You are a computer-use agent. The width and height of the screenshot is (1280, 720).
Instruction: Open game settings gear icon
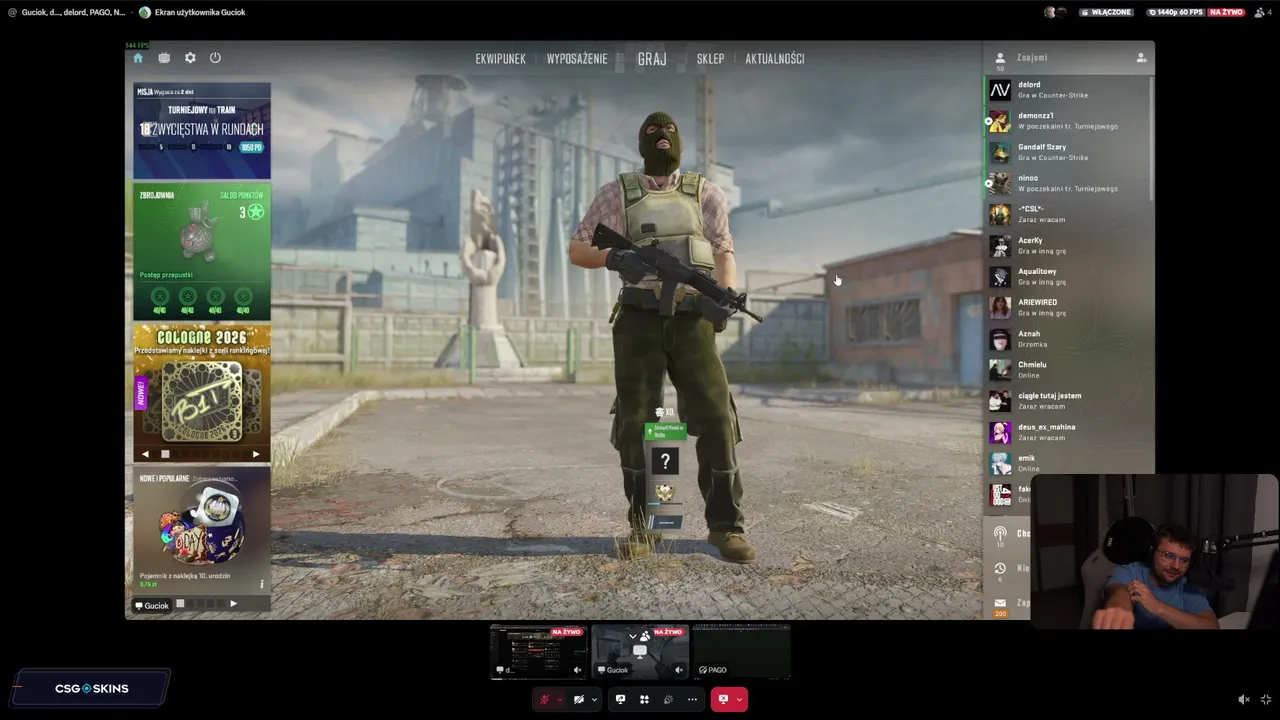pos(190,58)
